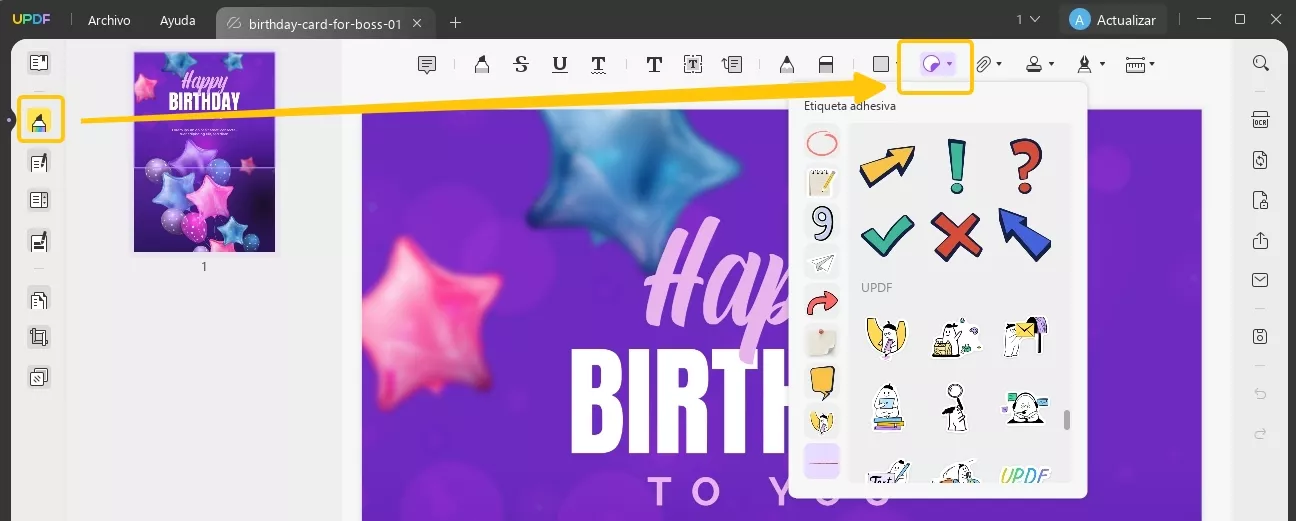This screenshot has height=521, width=1296.
Task: Choose the pinned sticky note sticker category
Action: (821, 341)
